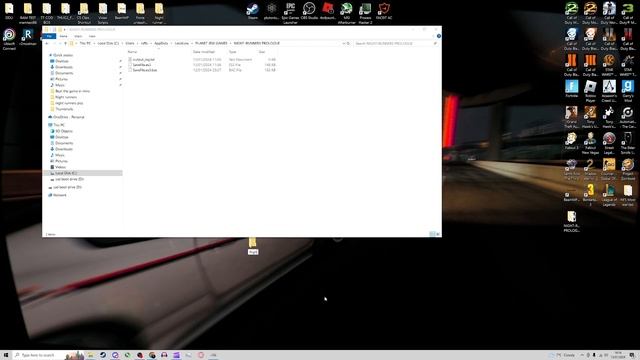The image size is (640, 360).
Task: Sort files by the Type column
Action: click(233, 52)
